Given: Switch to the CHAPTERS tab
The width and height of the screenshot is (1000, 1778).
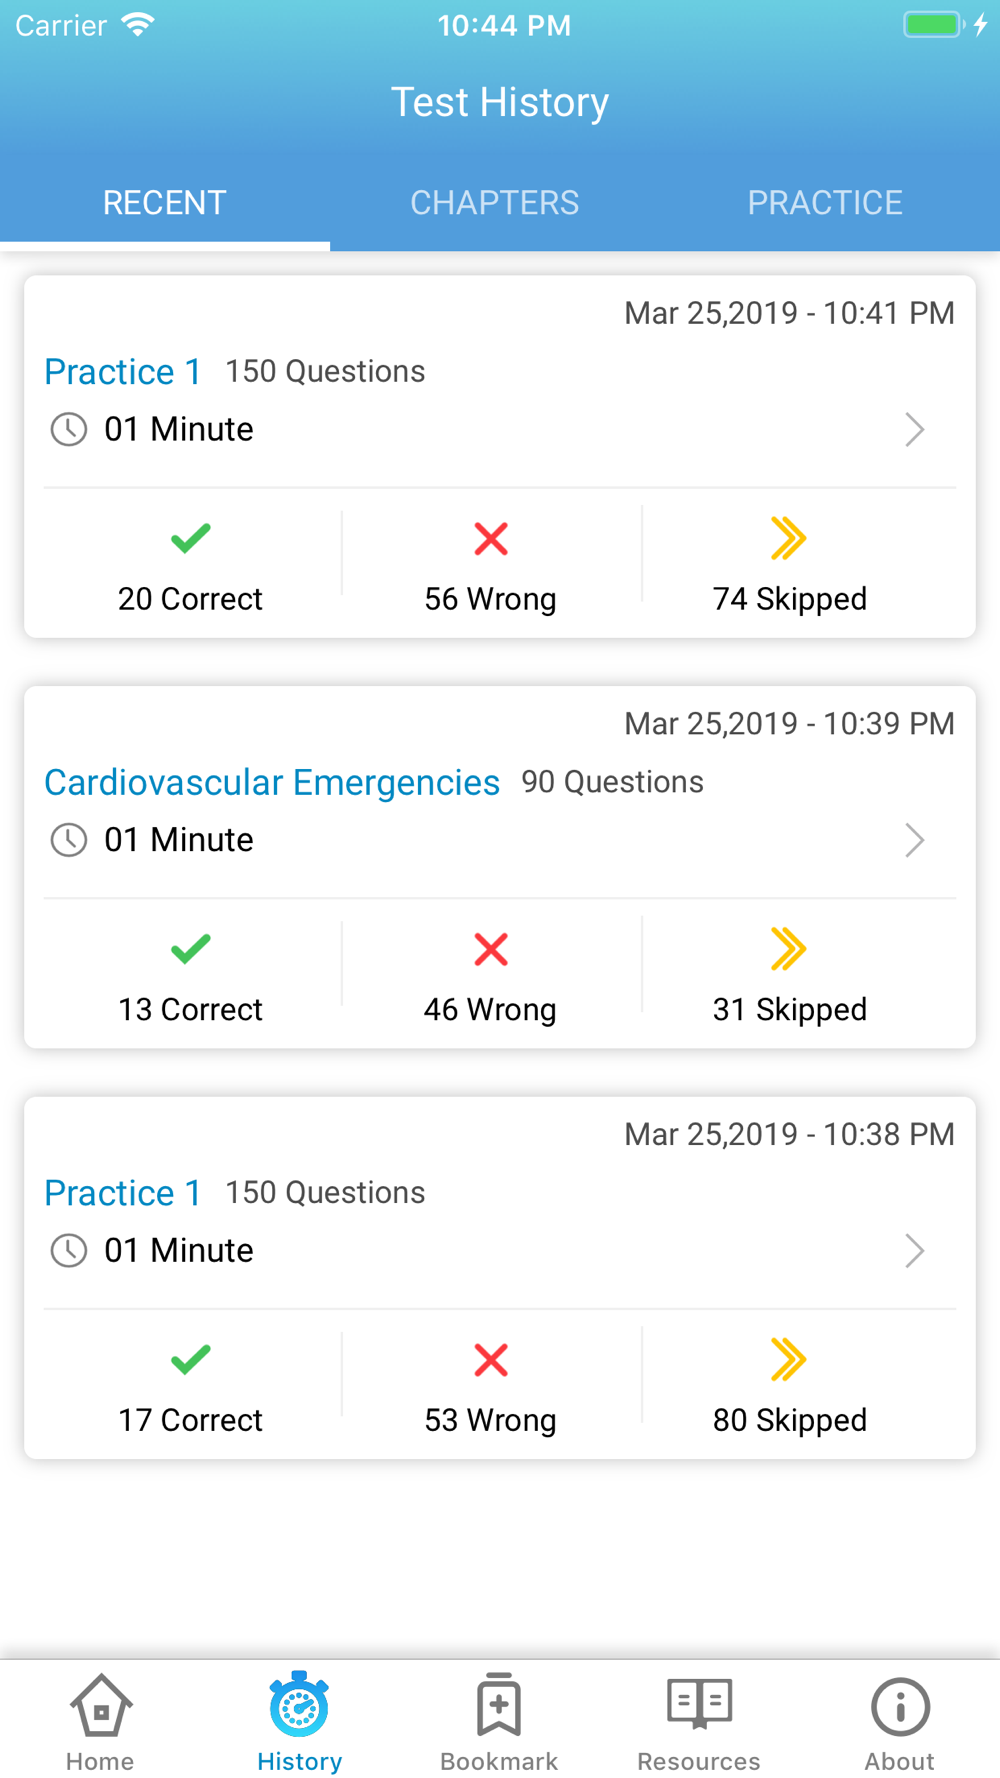Looking at the screenshot, I should [495, 203].
